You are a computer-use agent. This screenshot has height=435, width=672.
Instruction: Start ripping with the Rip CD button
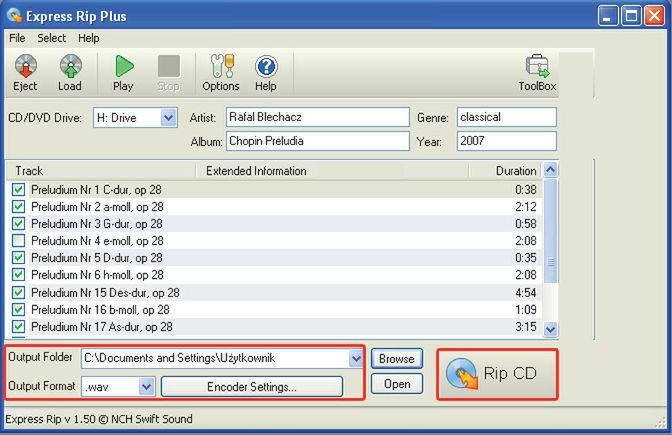(x=497, y=374)
